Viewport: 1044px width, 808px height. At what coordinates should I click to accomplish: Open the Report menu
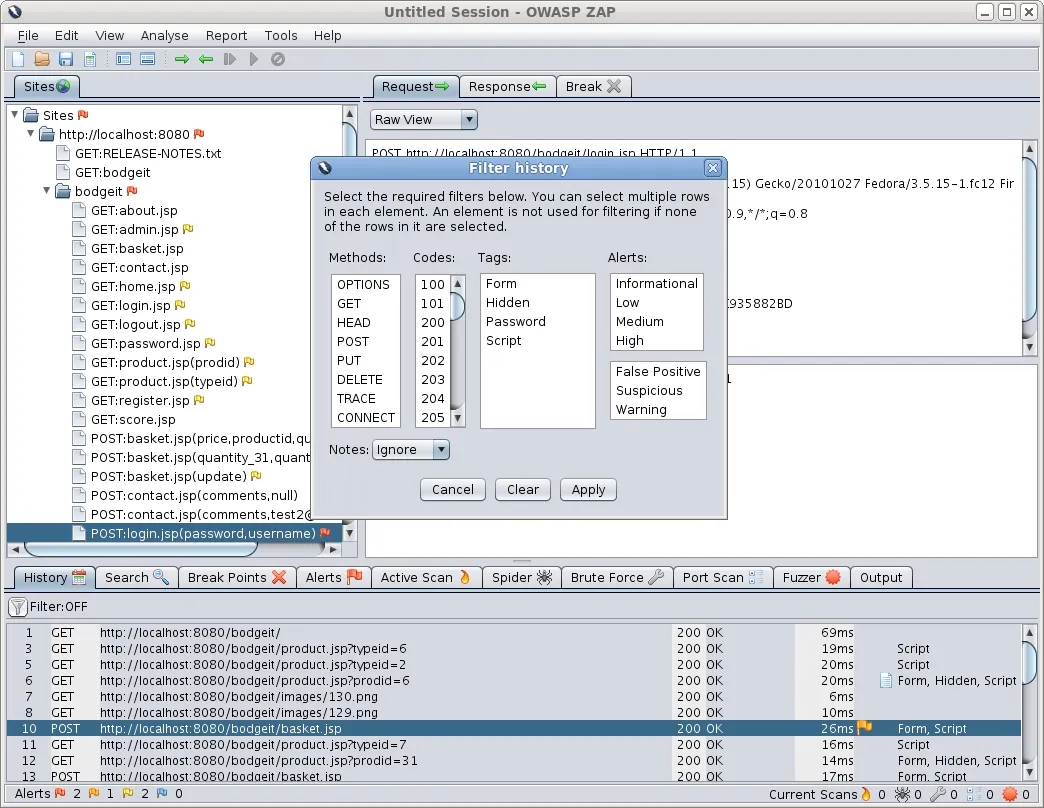tap(226, 35)
